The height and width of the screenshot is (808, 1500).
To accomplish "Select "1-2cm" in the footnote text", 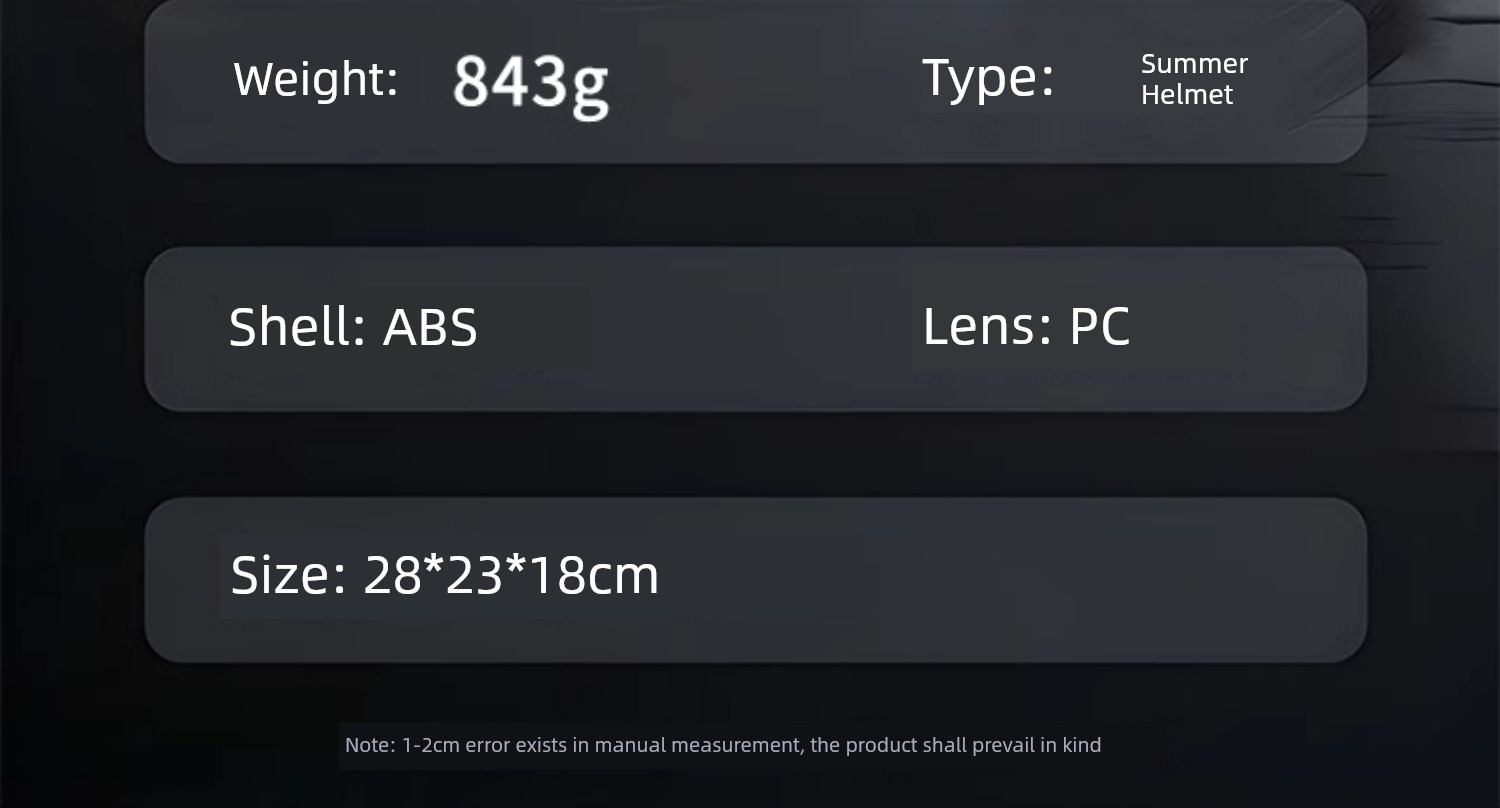I will pos(431,745).
